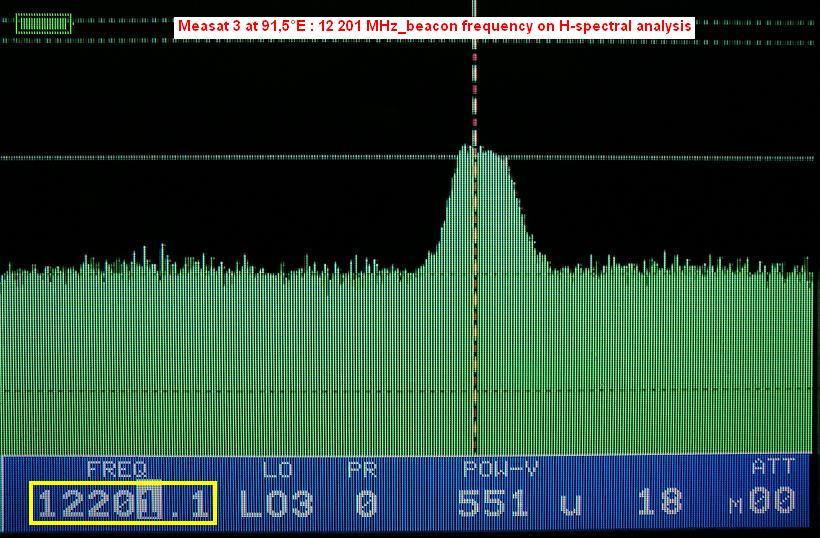Click the battery level indicator icon
820x538 pixels.
44,23
